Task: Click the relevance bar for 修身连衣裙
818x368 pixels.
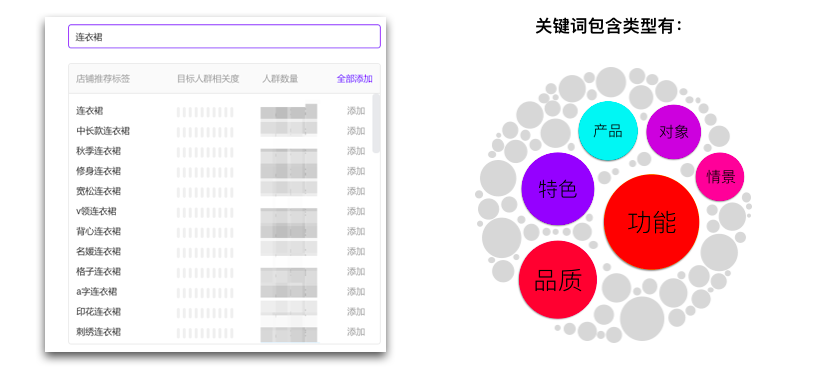Action: (x=205, y=172)
